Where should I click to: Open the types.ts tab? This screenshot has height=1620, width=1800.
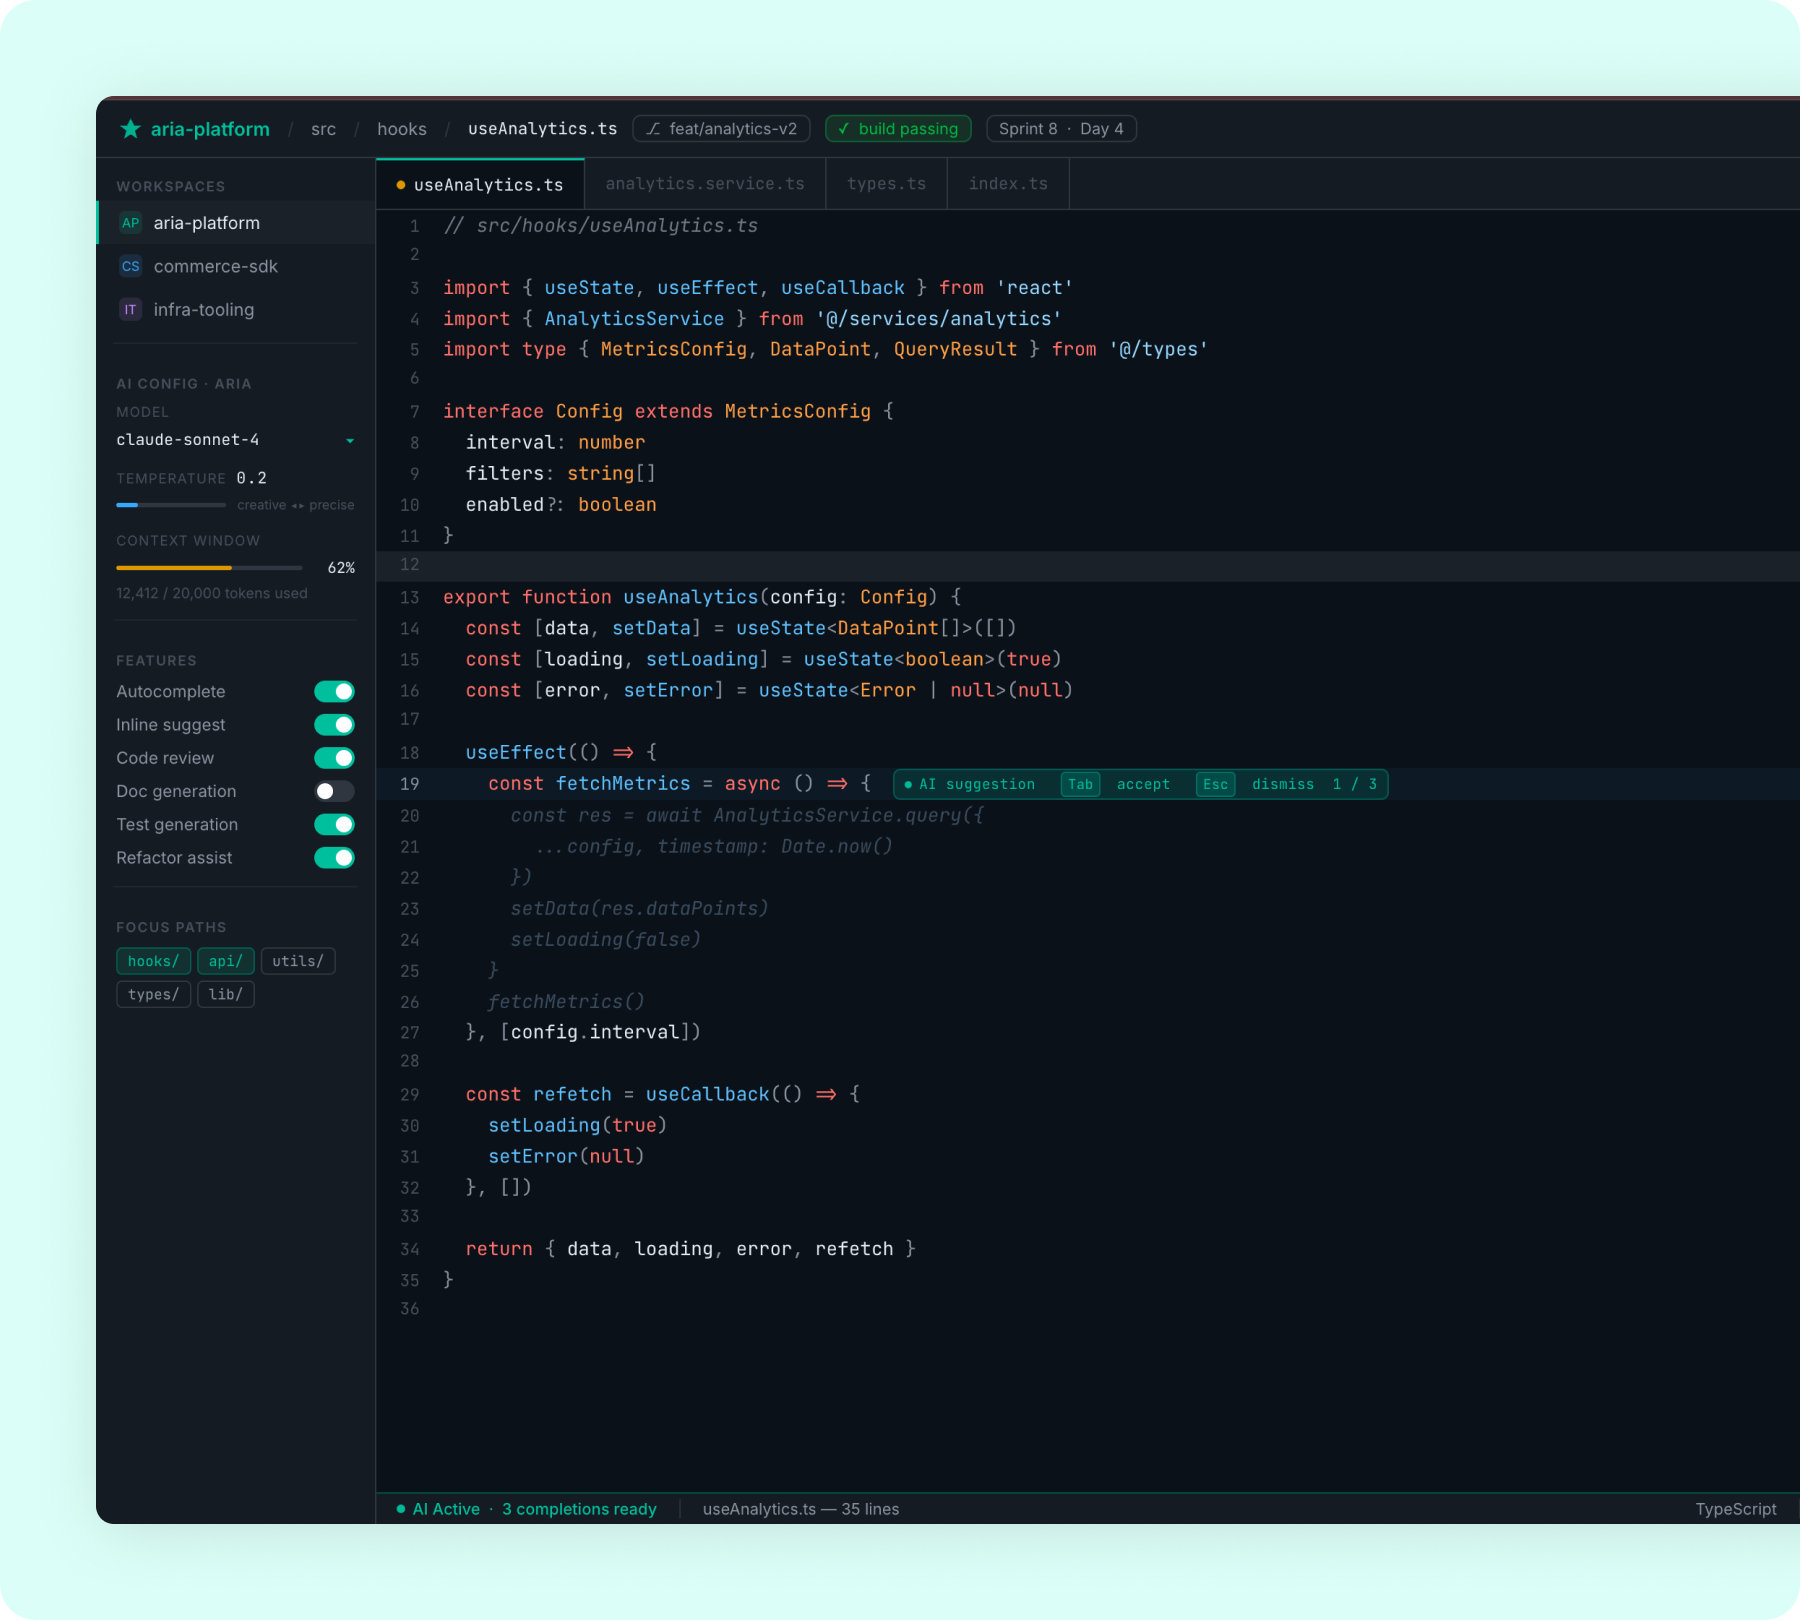(885, 183)
